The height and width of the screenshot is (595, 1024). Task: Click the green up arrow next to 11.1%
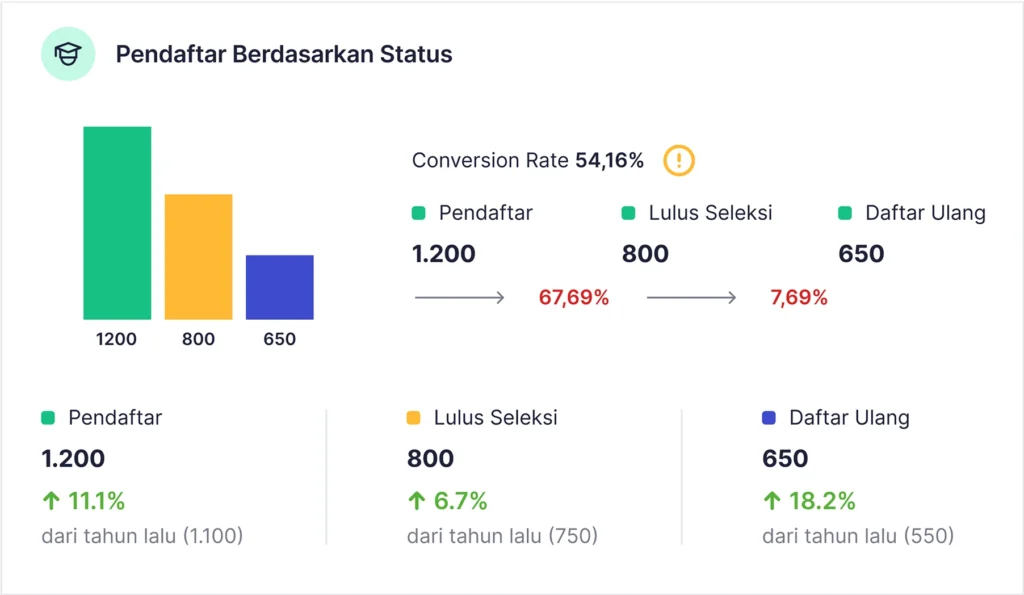50,501
